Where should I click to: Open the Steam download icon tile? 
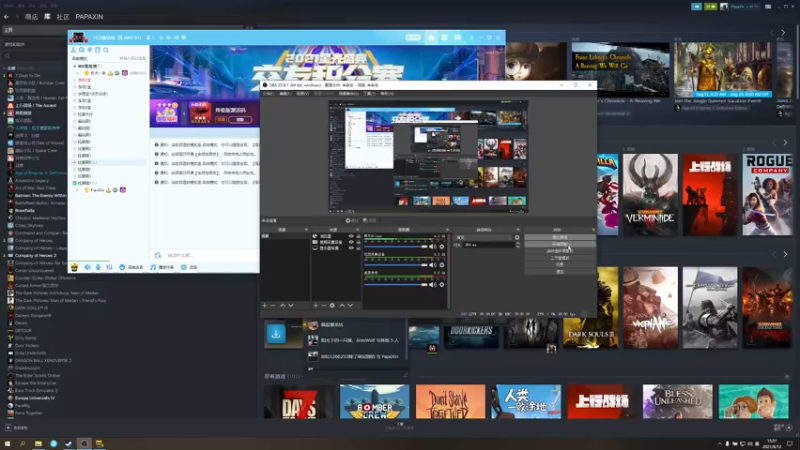[x=276, y=334]
